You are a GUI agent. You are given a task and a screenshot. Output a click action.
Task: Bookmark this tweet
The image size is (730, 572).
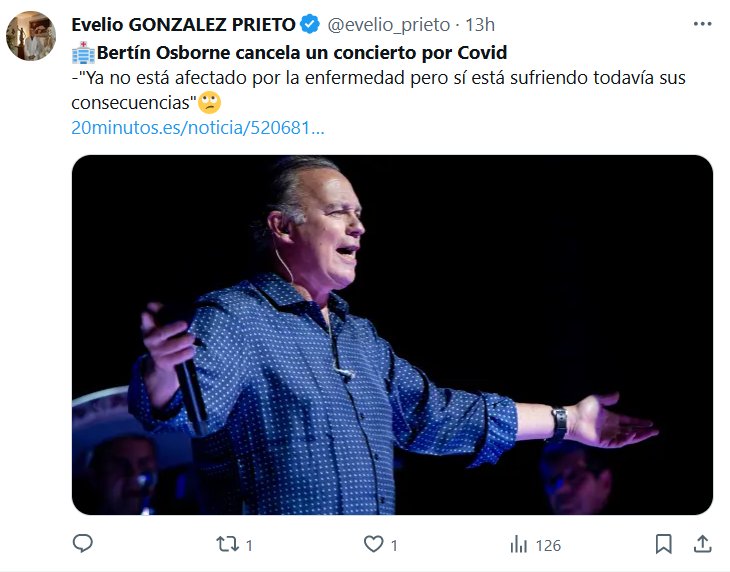(663, 544)
